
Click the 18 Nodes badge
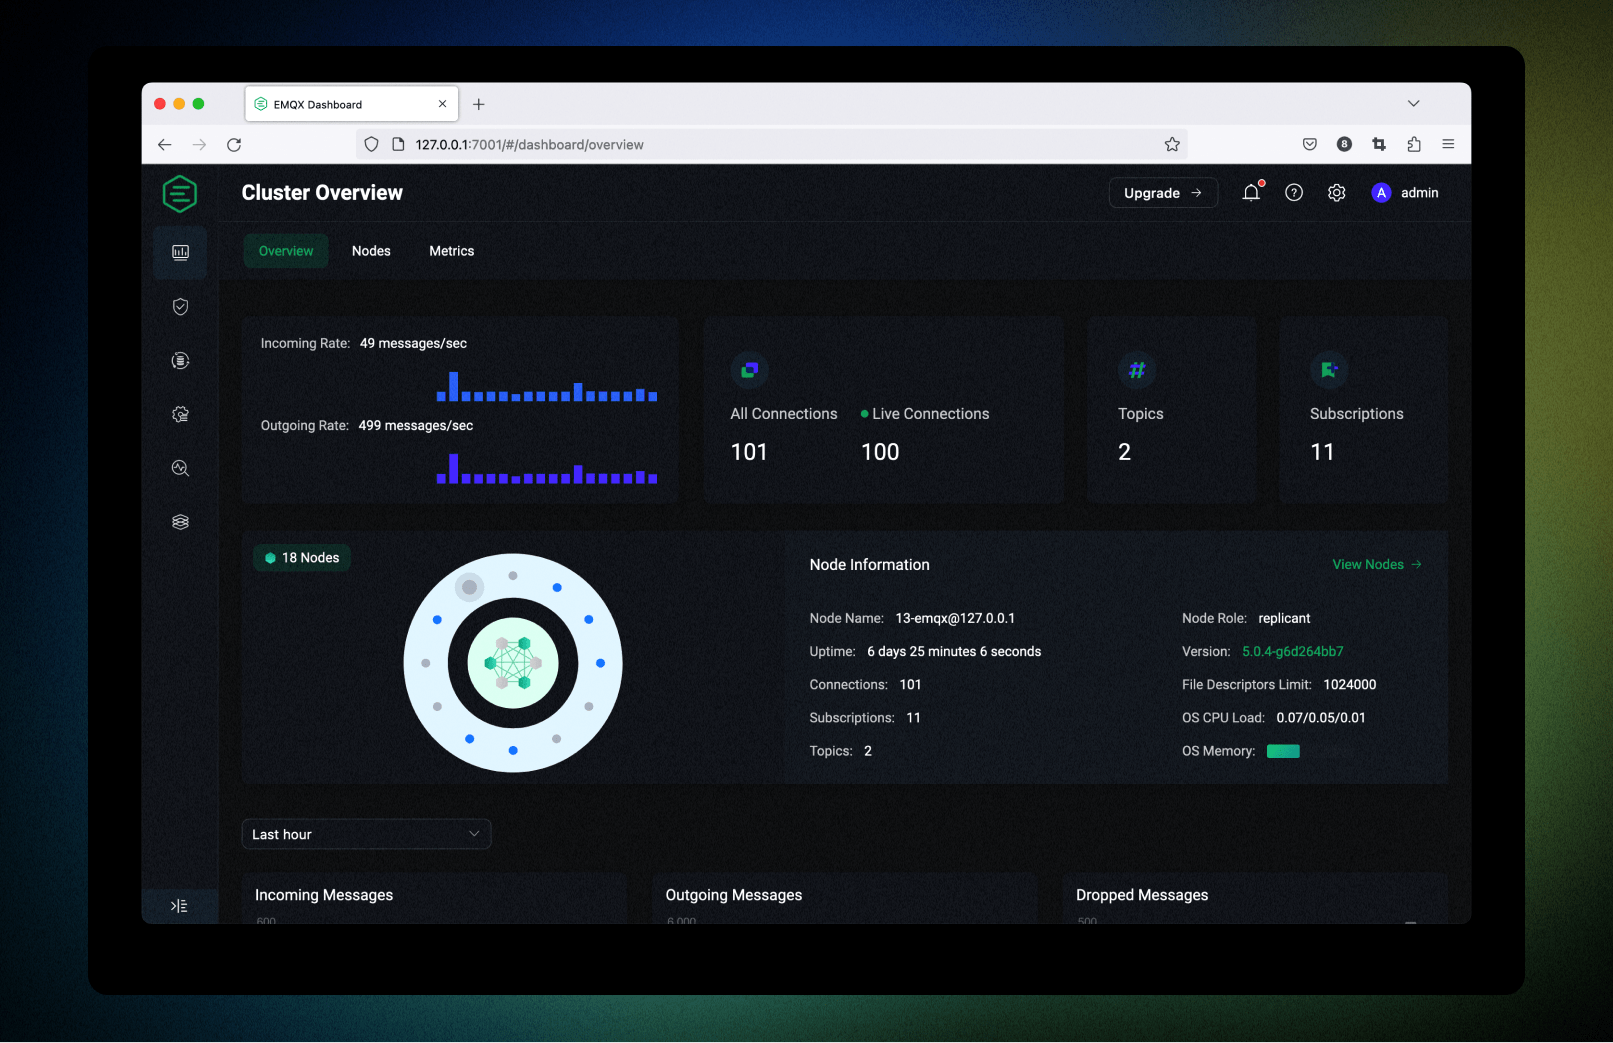click(302, 558)
